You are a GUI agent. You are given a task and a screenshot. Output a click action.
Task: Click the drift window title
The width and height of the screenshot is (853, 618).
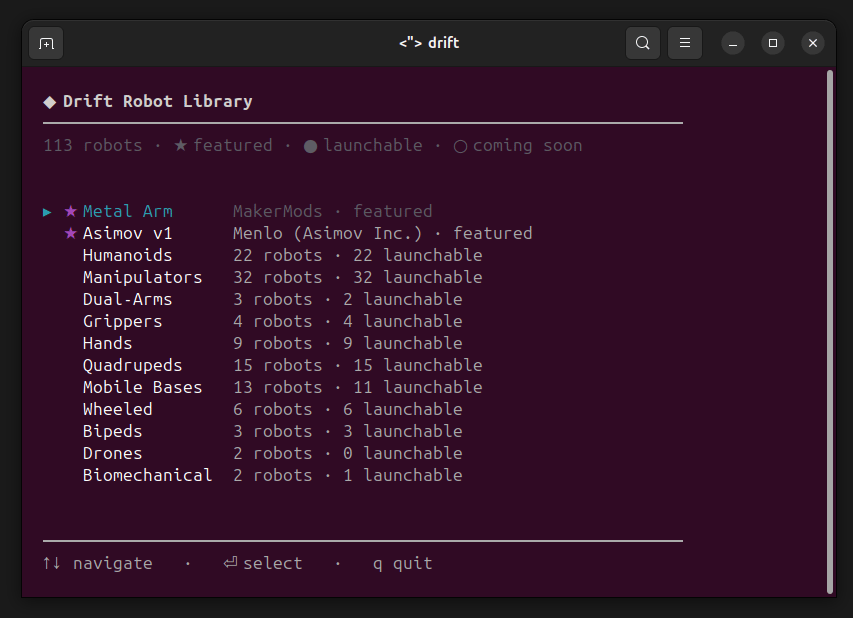pyautogui.click(x=429, y=43)
